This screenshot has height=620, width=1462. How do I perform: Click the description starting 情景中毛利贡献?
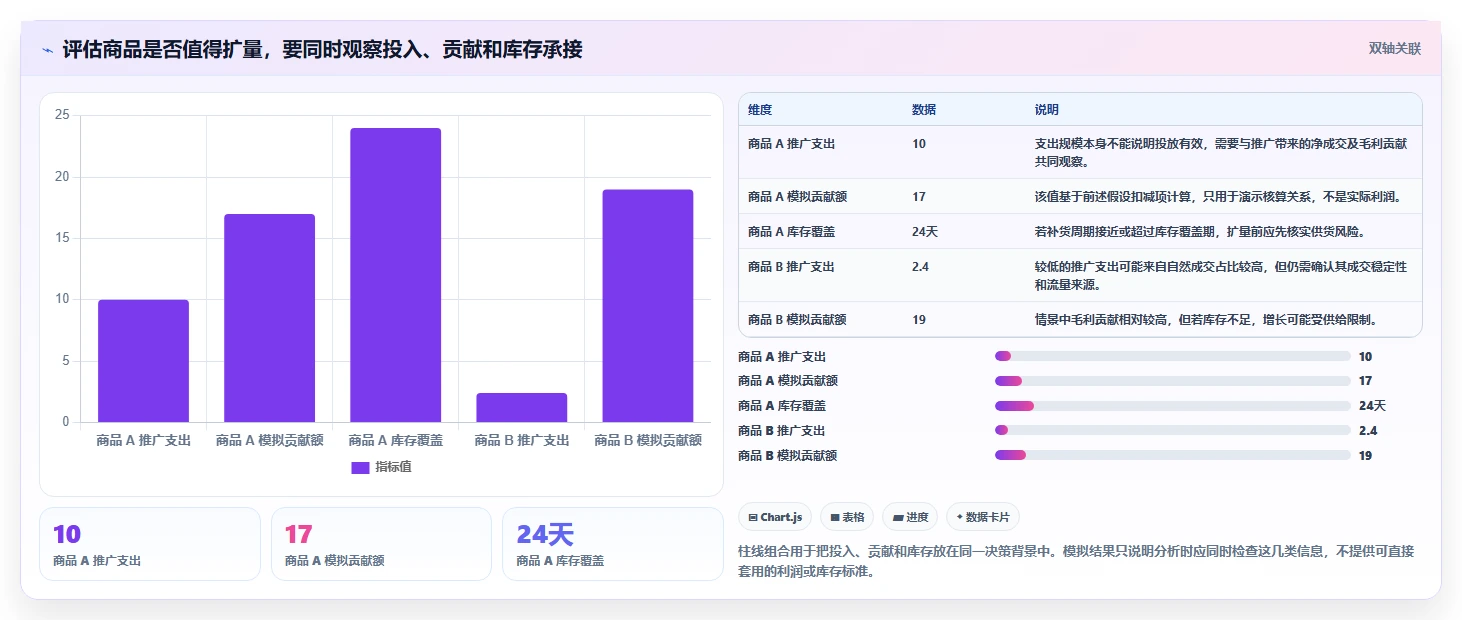click(x=1206, y=319)
